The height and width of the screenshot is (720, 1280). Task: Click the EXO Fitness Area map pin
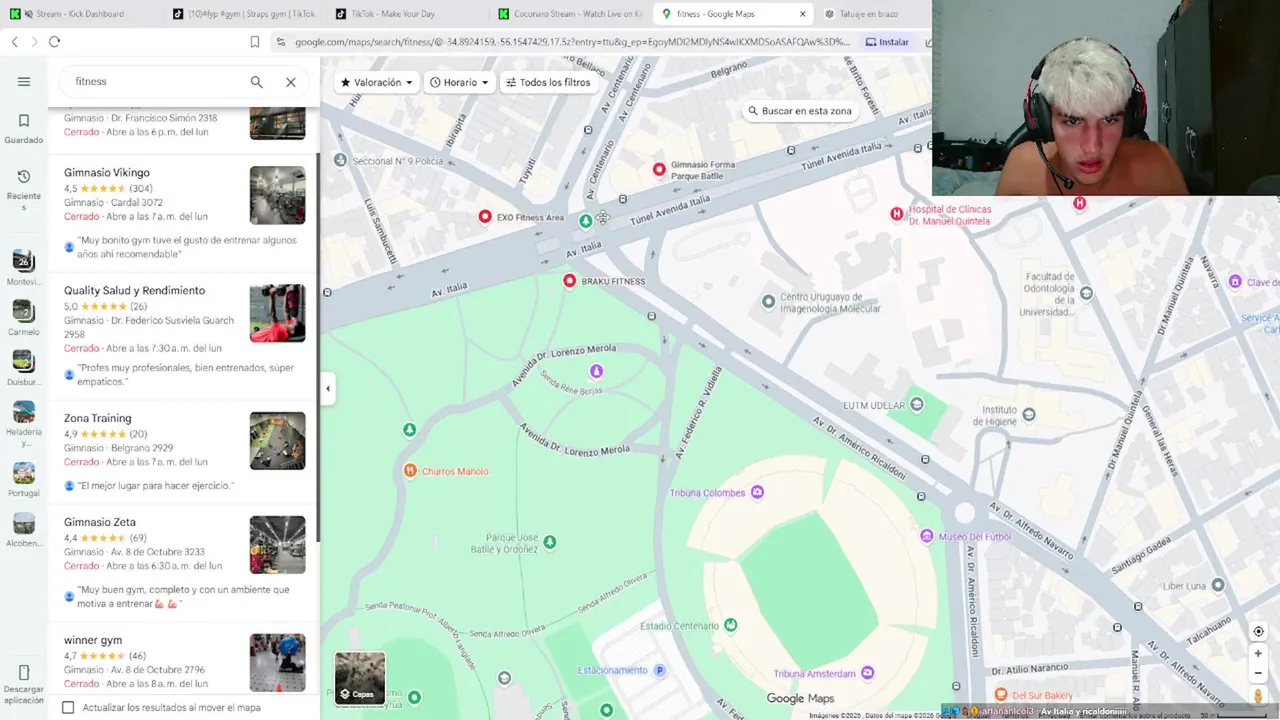click(485, 216)
